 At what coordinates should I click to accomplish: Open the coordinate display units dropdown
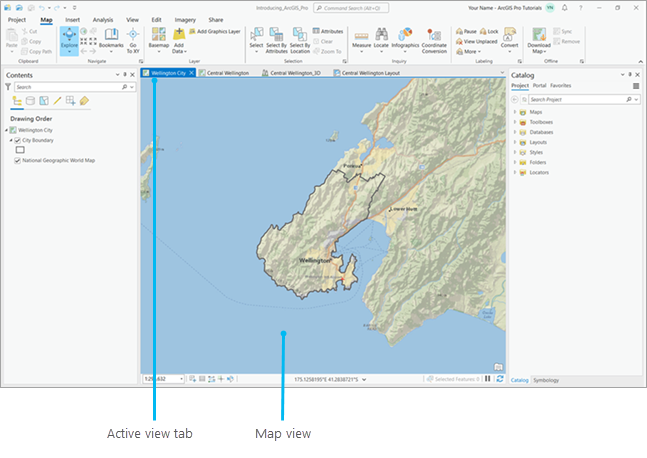[x=364, y=379]
